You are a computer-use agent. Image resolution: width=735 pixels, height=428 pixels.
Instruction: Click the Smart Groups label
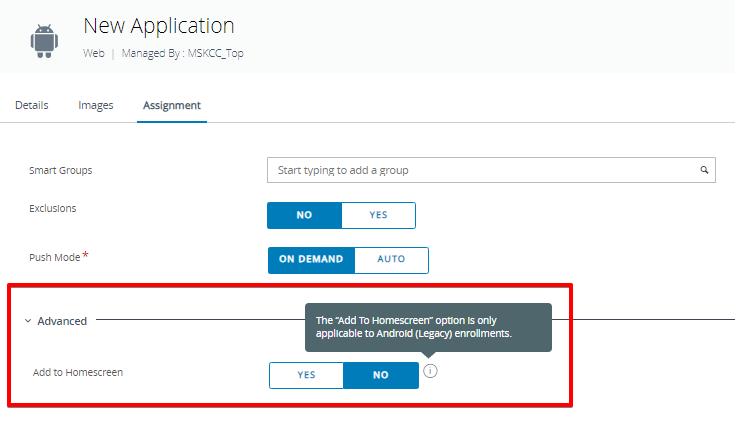click(x=61, y=171)
